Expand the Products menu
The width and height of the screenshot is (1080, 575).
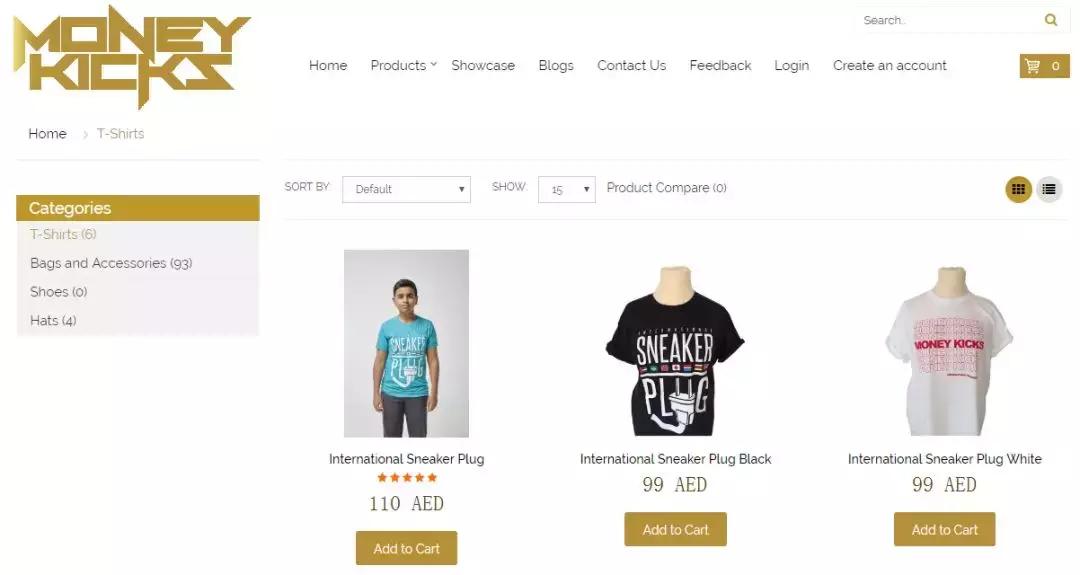coord(403,66)
